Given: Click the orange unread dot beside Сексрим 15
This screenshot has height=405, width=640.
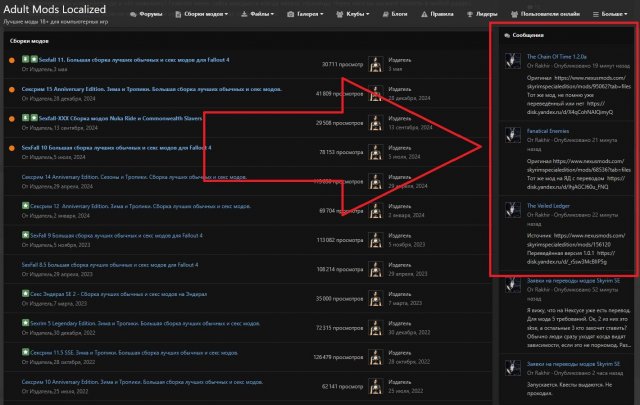Looking at the screenshot, I should coord(11,90).
